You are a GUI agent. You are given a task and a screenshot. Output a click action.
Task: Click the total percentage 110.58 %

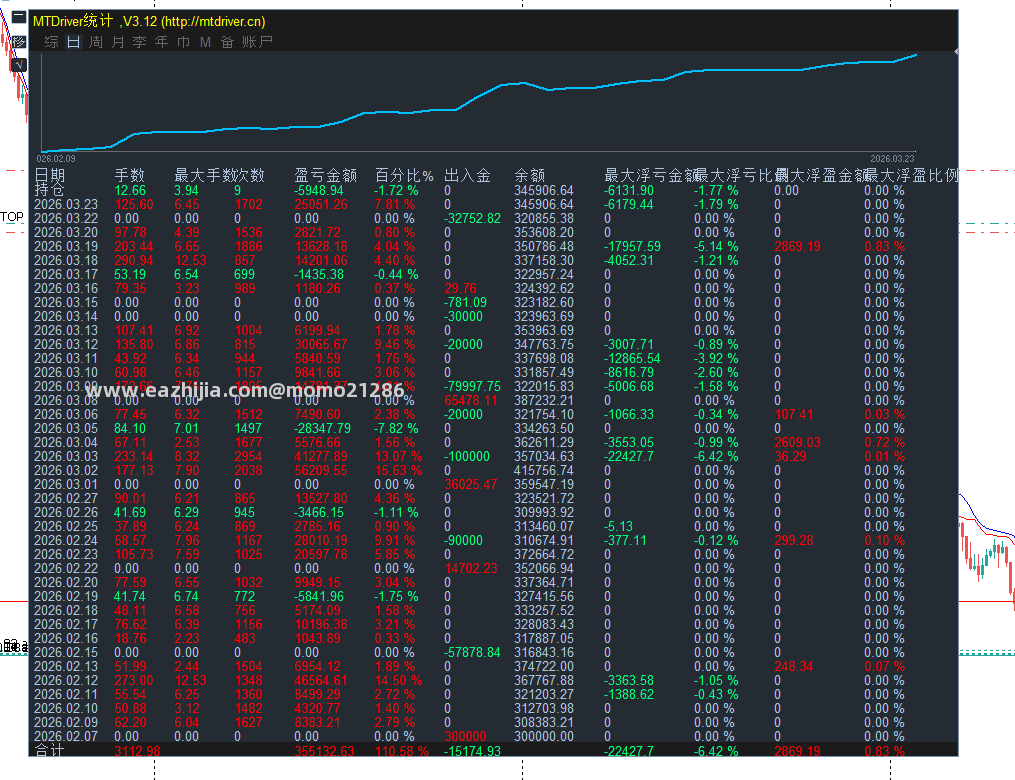[401, 751]
